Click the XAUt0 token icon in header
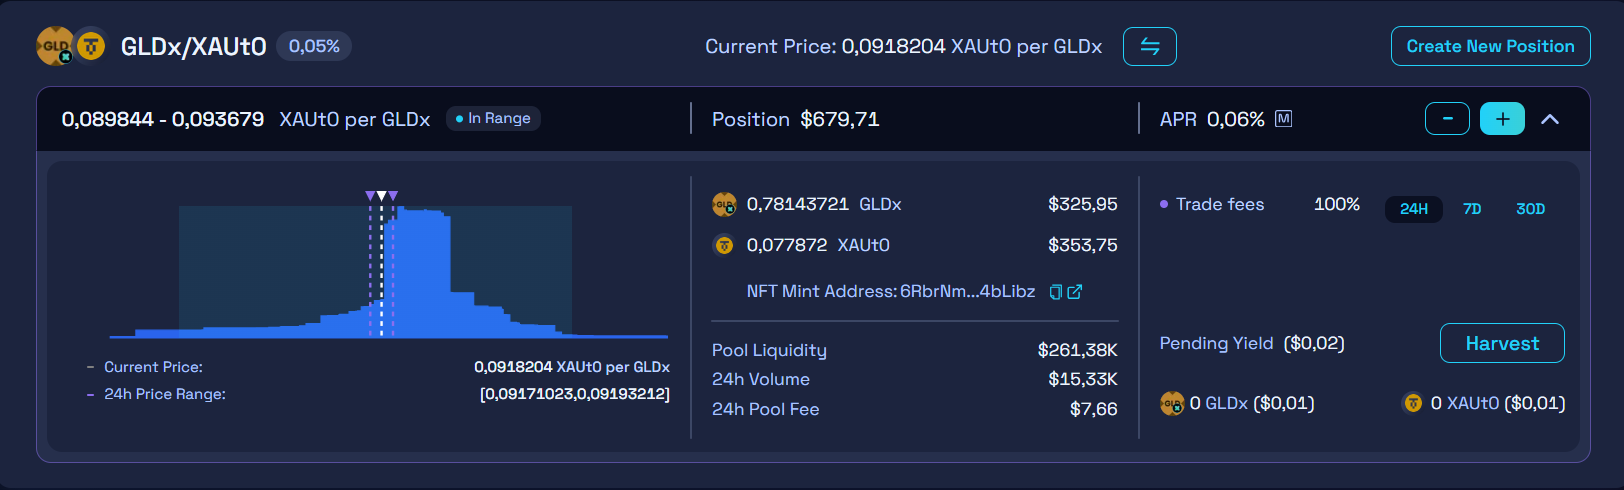Viewport: 1624px width, 490px height. pos(91,46)
